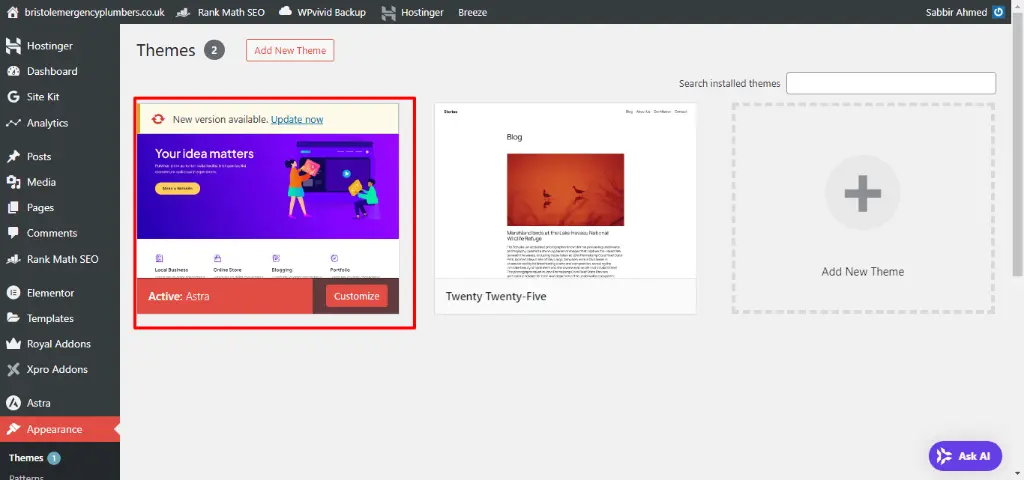Viewport: 1024px width, 480px height.
Task: Click the Media icon in the sidebar
Action: (x=13, y=182)
